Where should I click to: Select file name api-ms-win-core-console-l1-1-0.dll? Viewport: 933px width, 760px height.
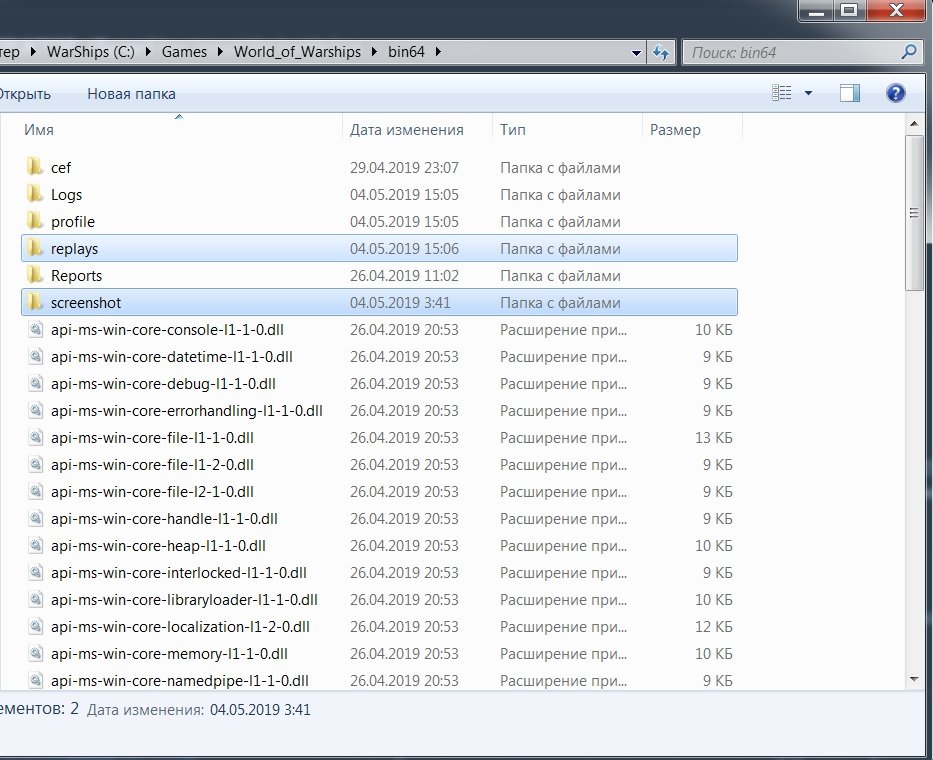pos(167,330)
